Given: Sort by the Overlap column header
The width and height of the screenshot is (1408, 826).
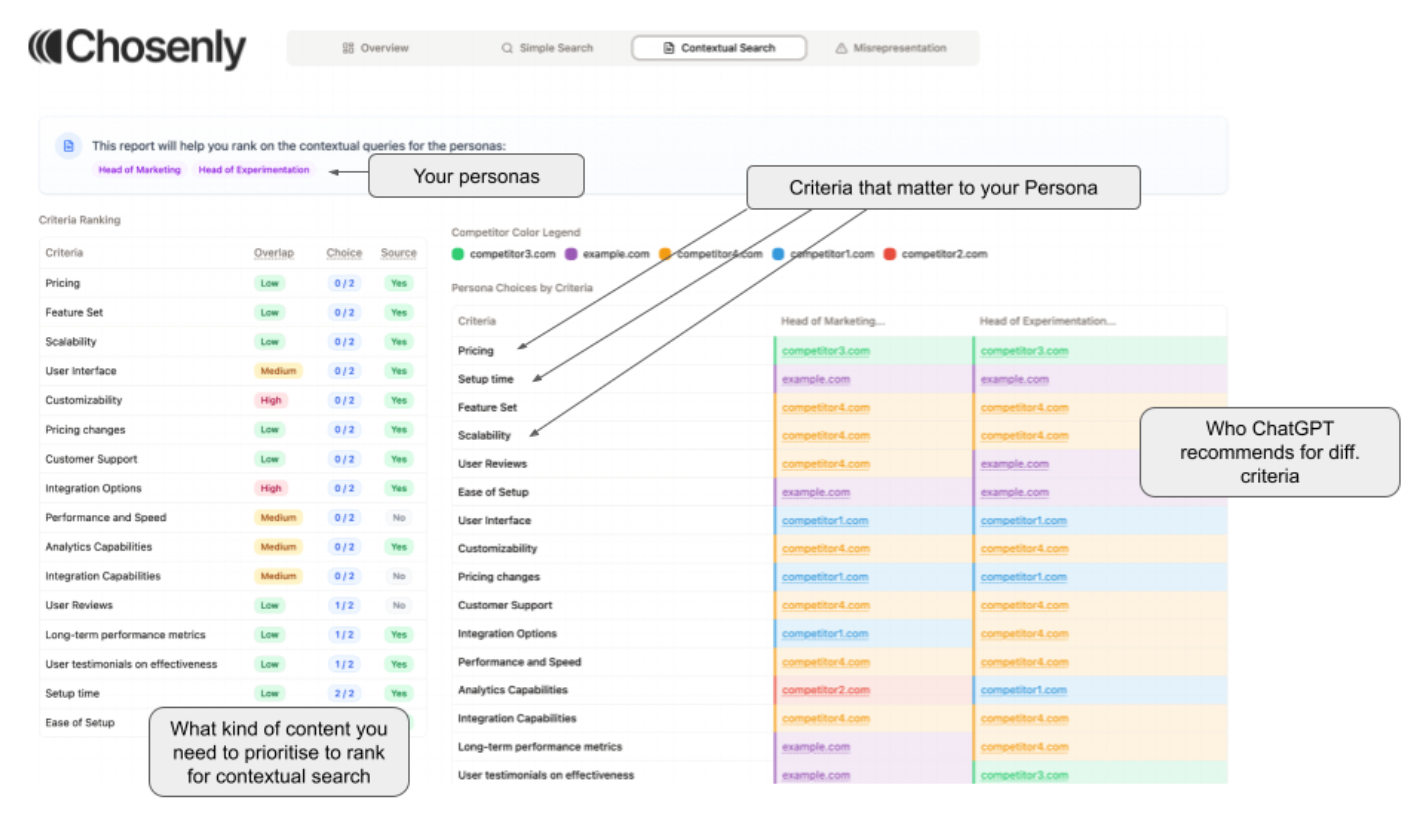Looking at the screenshot, I should click(274, 253).
